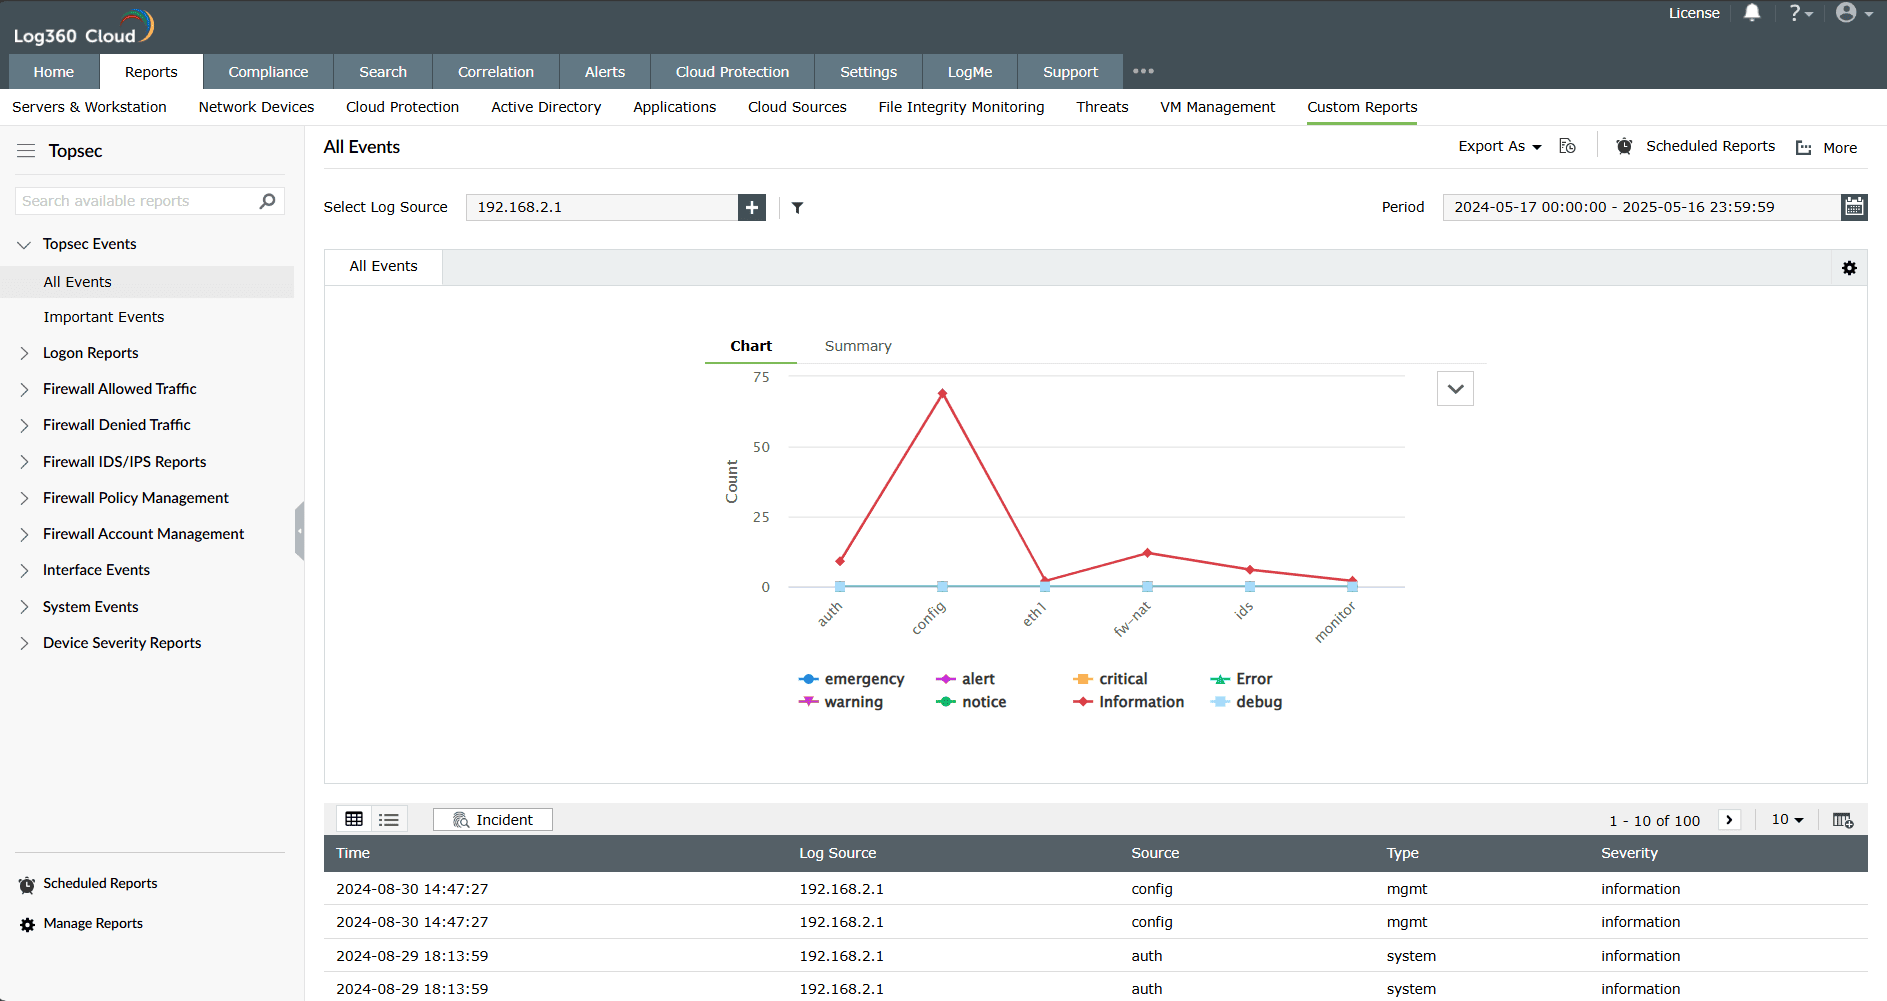Viewport: 1887px width, 1001px height.
Task: Open Manage Reports
Action: pos(93,924)
